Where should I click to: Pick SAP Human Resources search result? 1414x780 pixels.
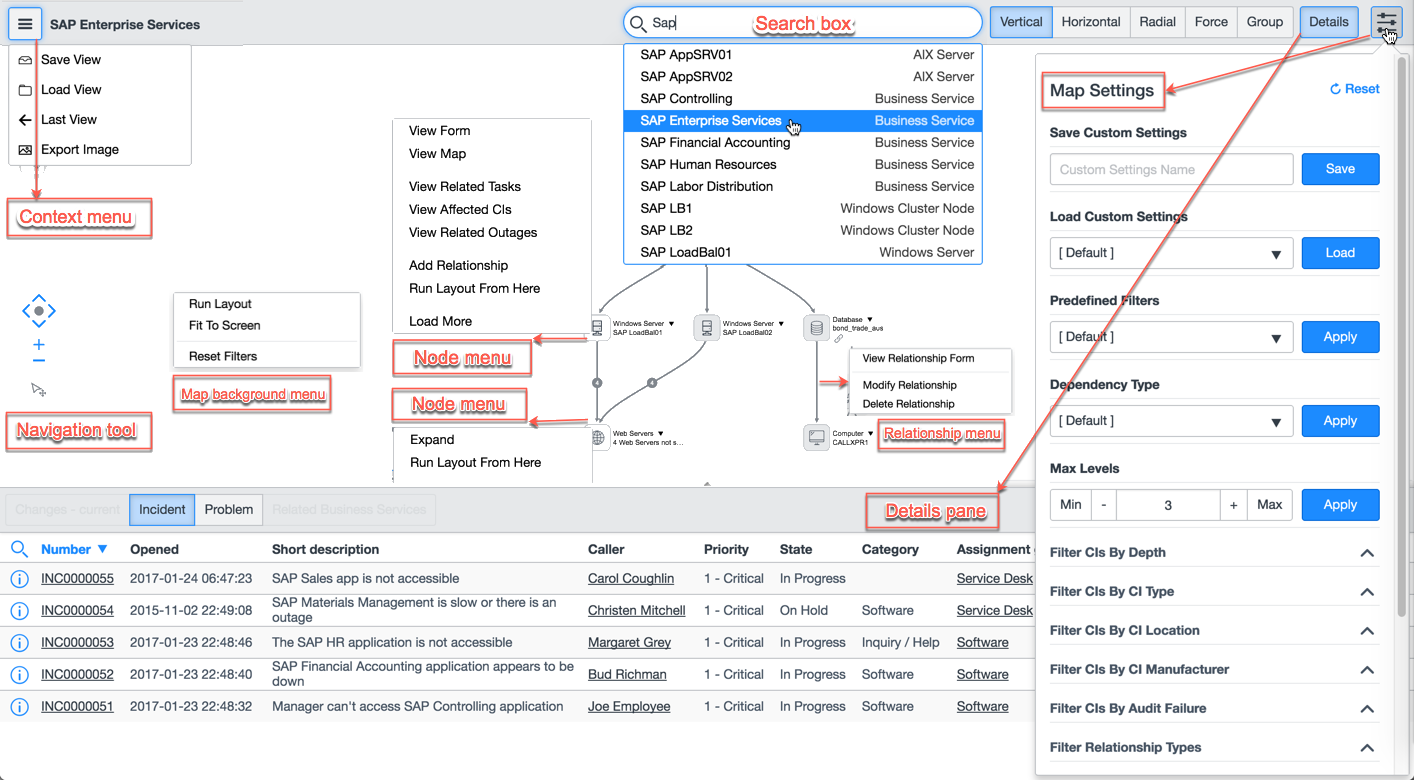click(803, 165)
